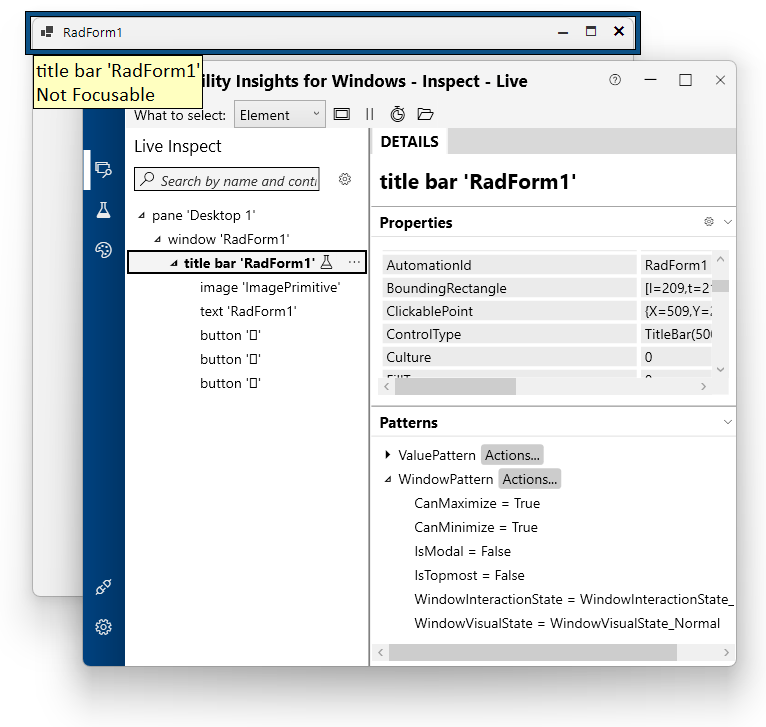766x727 pixels.
Task: Open the sidebar settings gear
Action: [x=103, y=627]
